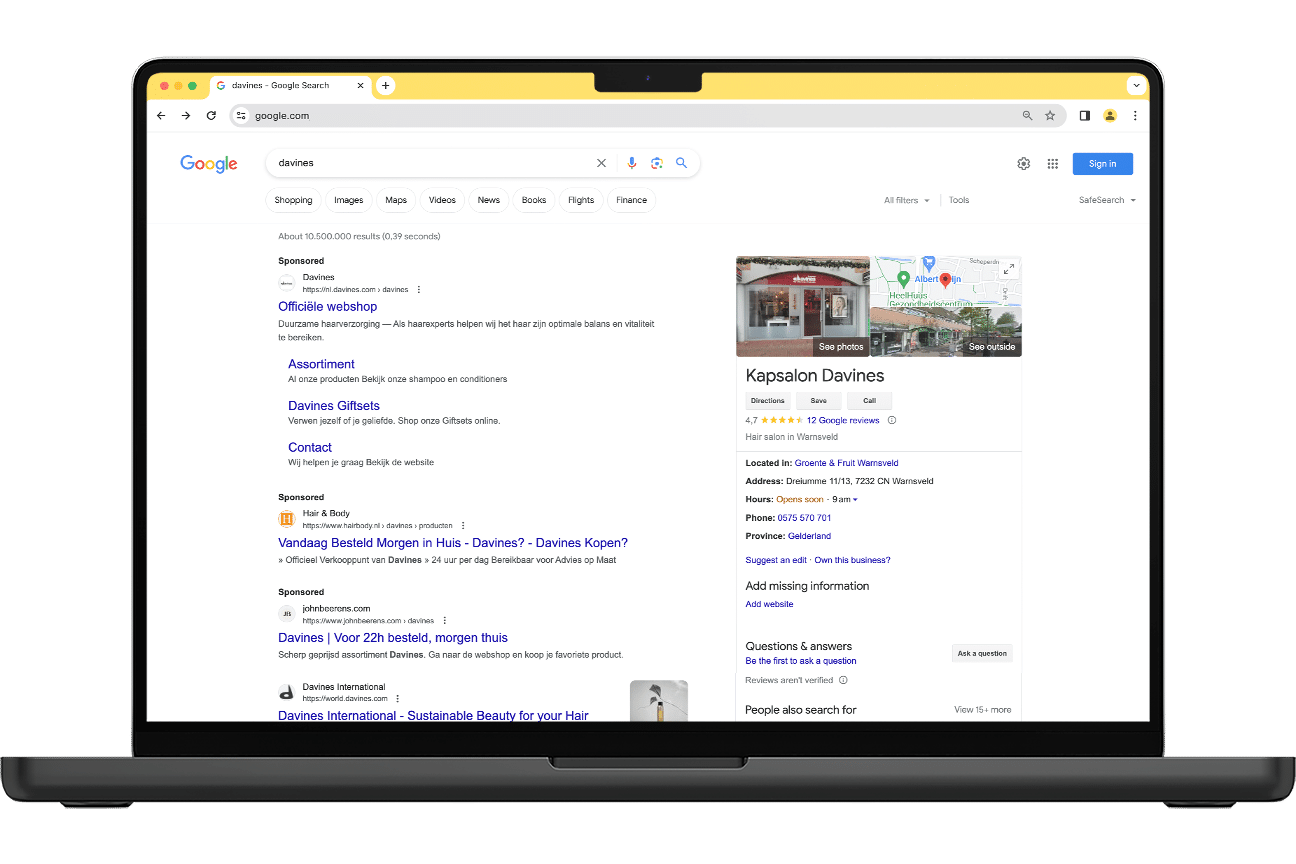Expand the opening hours dropdown arrow
Image resolution: width=1296 pixels, height=864 pixels.
pyautogui.click(x=855, y=500)
